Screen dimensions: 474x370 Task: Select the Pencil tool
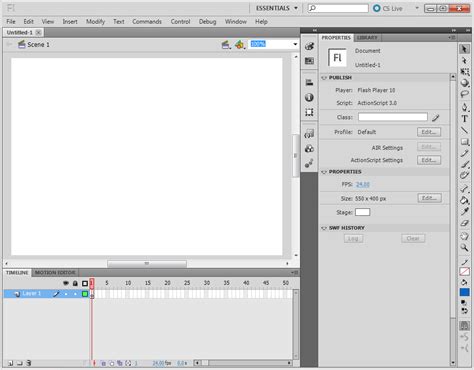[464, 153]
